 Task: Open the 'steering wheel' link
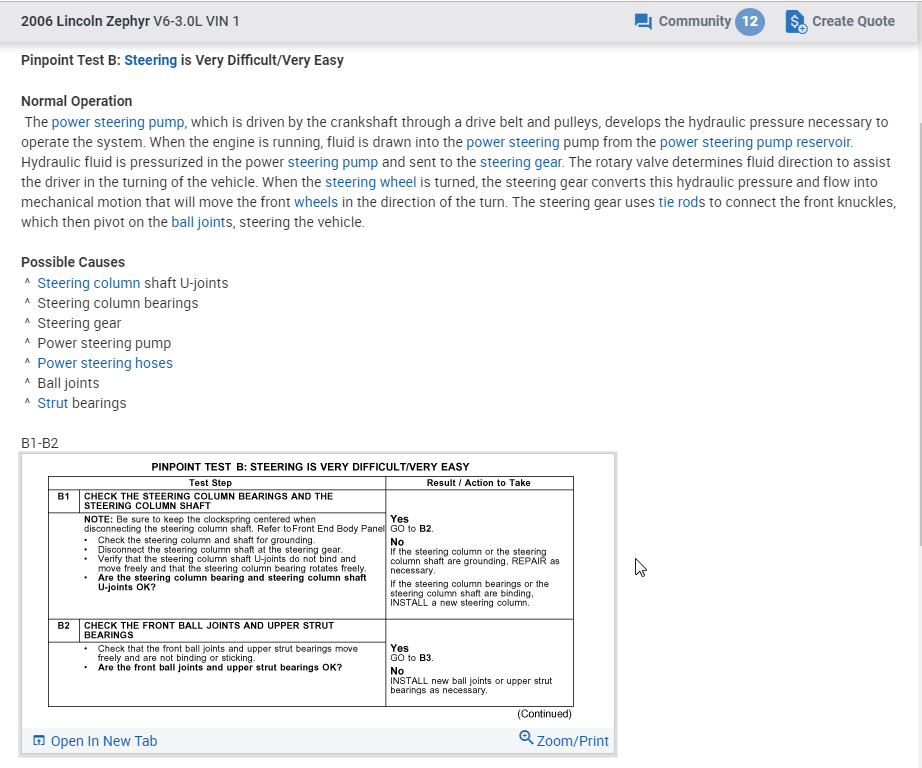[x=370, y=182]
